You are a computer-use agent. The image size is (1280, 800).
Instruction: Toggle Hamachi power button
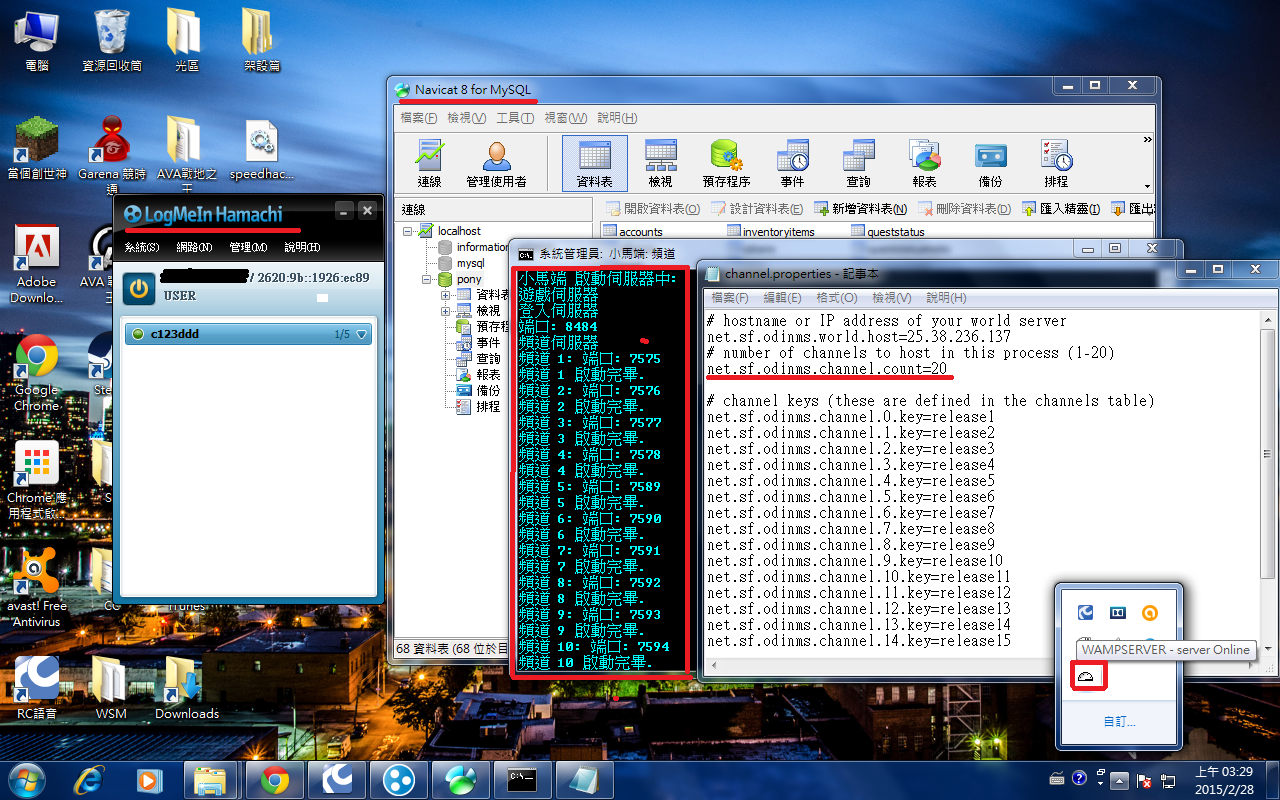tap(138, 290)
